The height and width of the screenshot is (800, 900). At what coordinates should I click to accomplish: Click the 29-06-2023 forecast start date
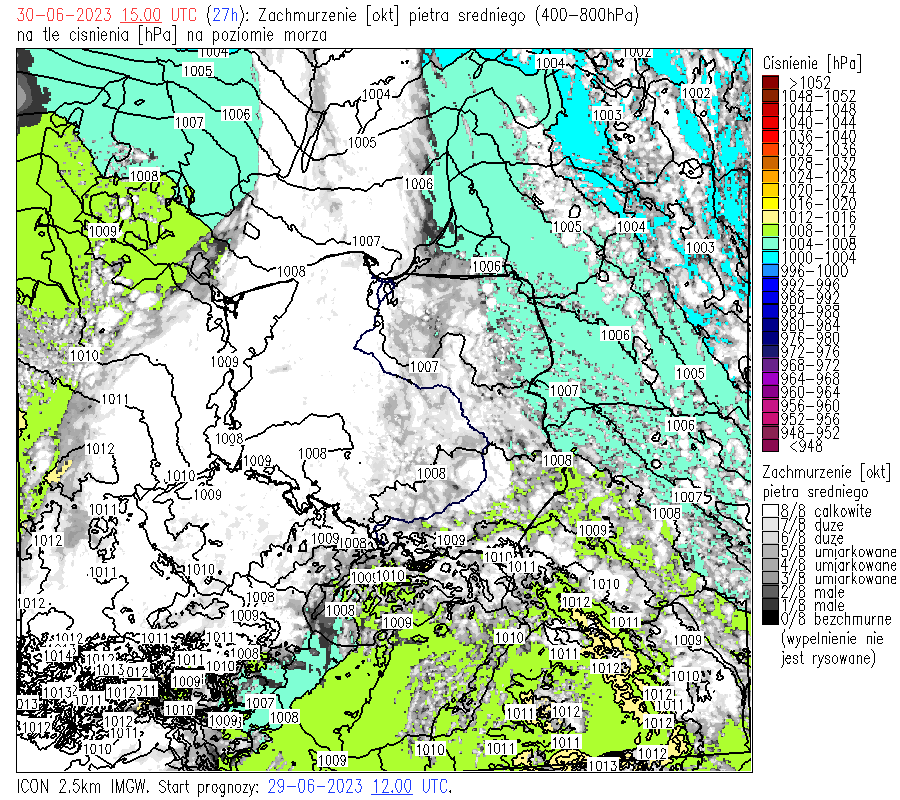tap(317, 786)
